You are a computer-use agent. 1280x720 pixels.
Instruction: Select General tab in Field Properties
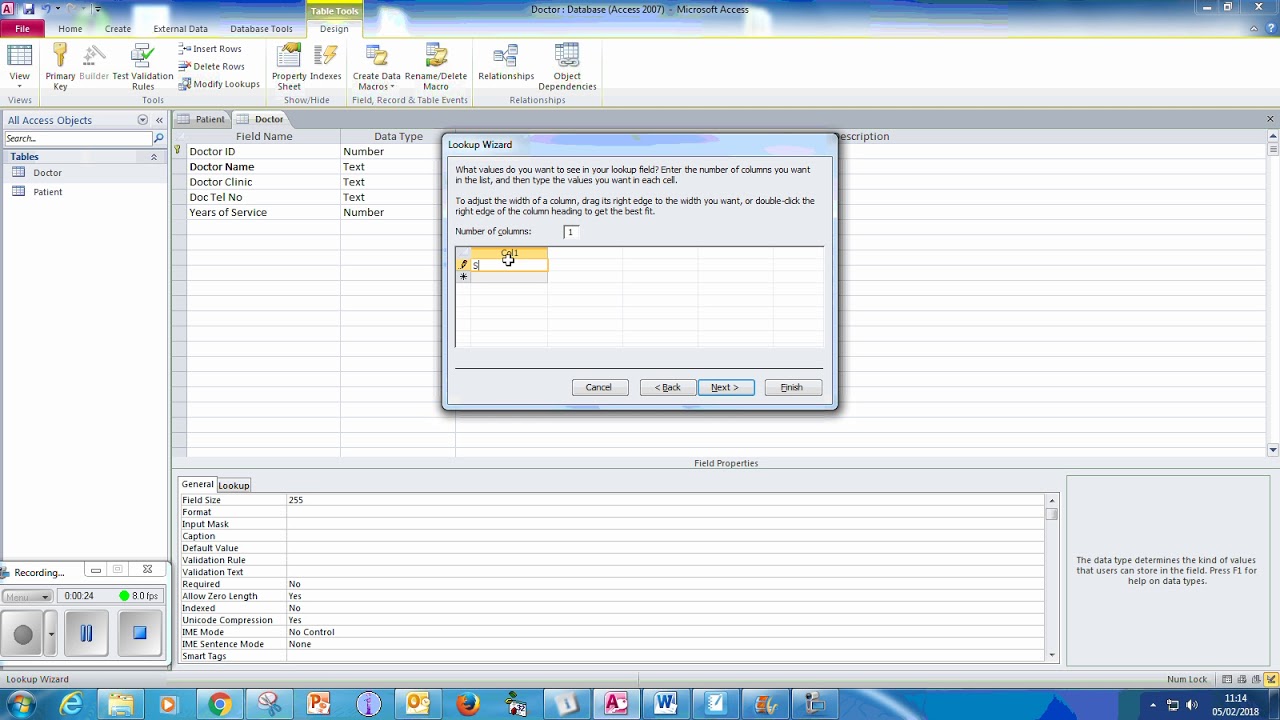tap(197, 484)
